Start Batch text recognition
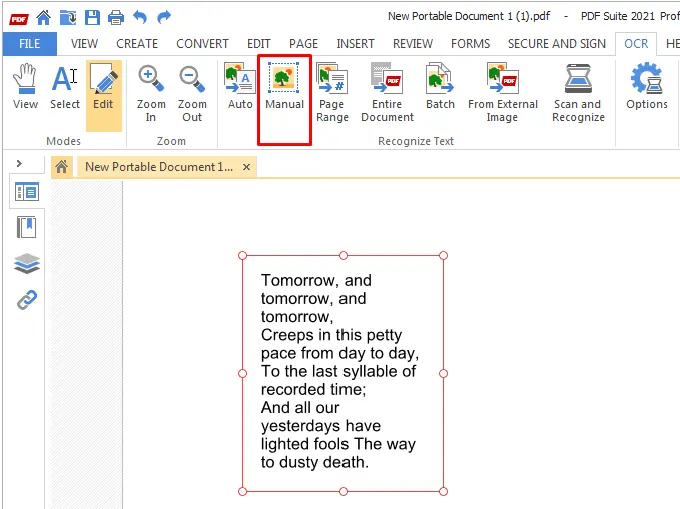This screenshot has height=509, width=680. (440, 87)
